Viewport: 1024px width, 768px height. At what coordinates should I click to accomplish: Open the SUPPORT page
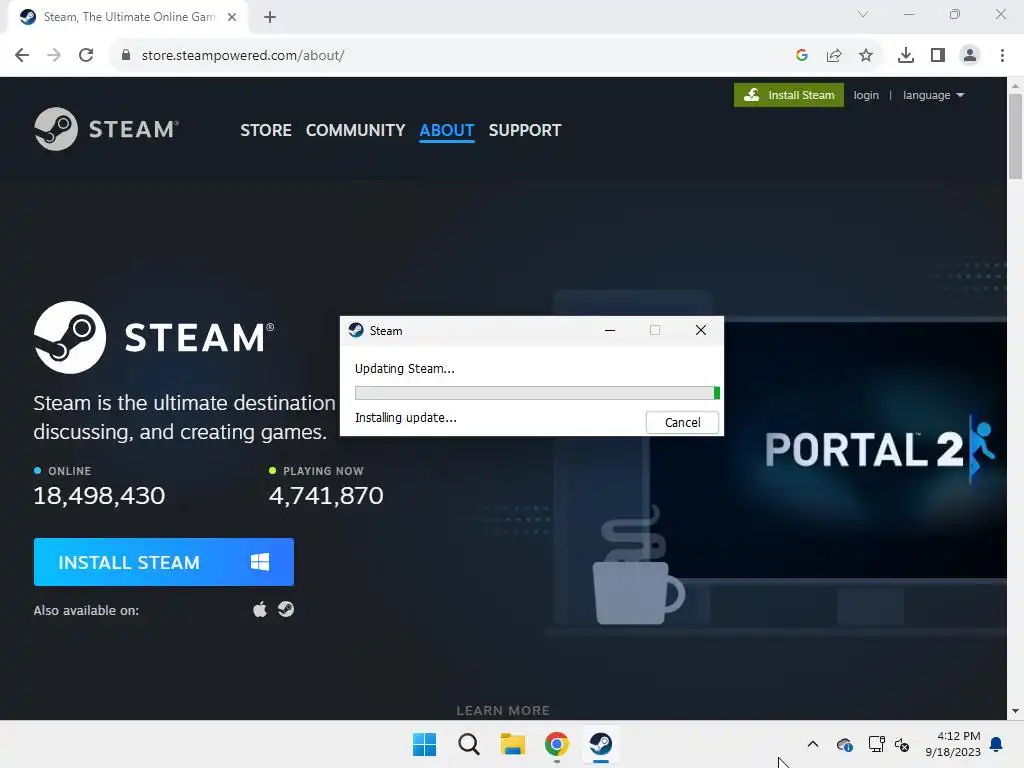tap(524, 130)
